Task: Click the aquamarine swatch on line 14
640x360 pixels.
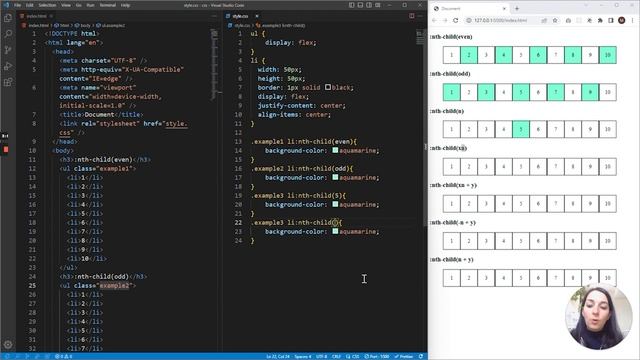Action: [335, 150]
